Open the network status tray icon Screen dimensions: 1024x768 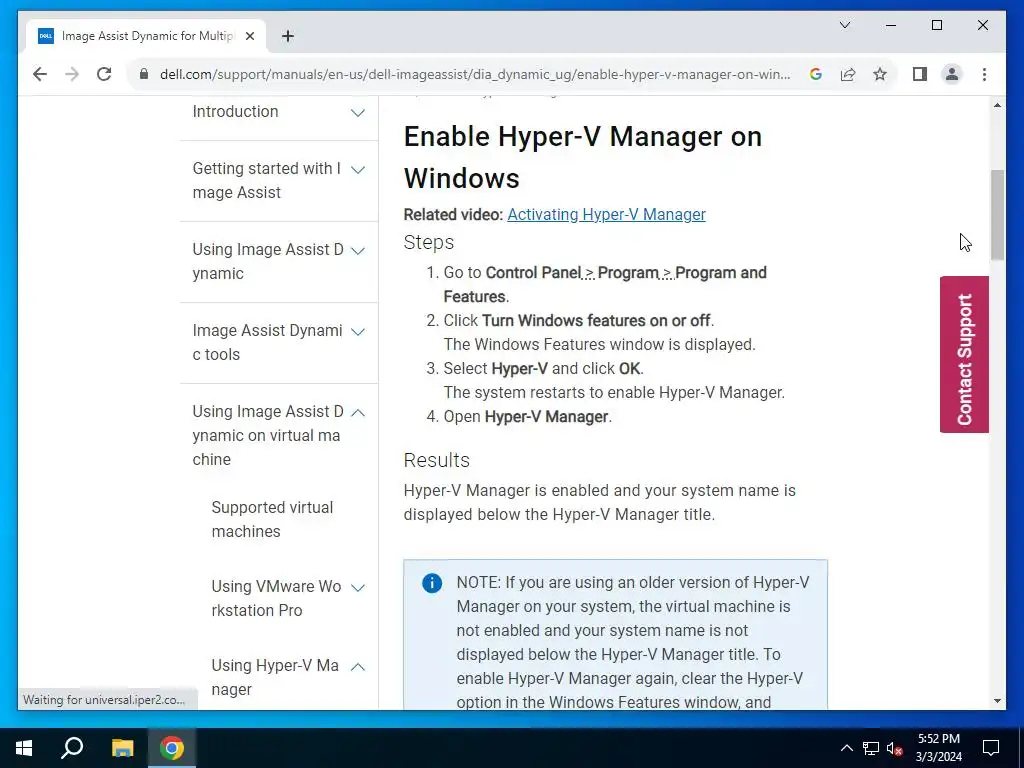870,748
